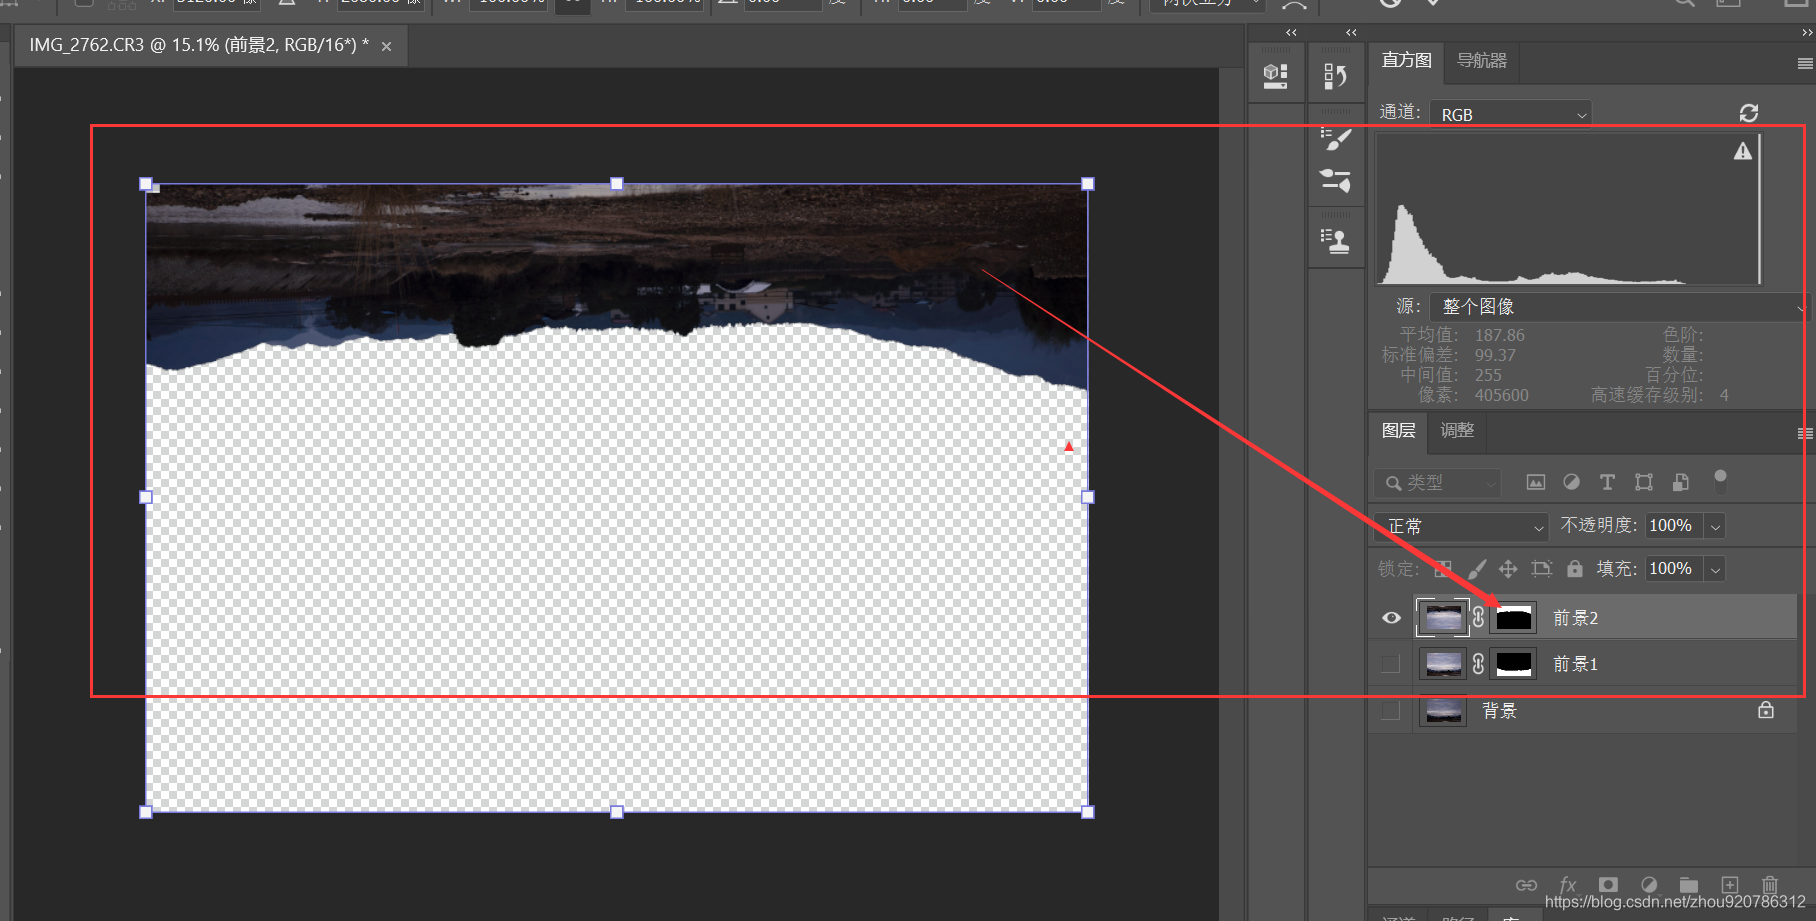Open the Brush Settings panel icon
Image resolution: width=1816 pixels, height=921 pixels.
coord(1335,180)
